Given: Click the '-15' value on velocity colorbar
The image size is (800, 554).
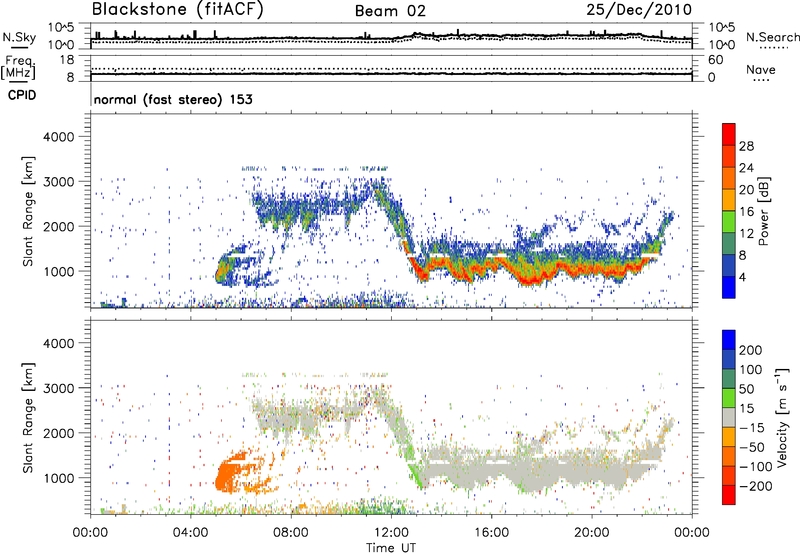Looking at the screenshot, I should pos(752,427).
